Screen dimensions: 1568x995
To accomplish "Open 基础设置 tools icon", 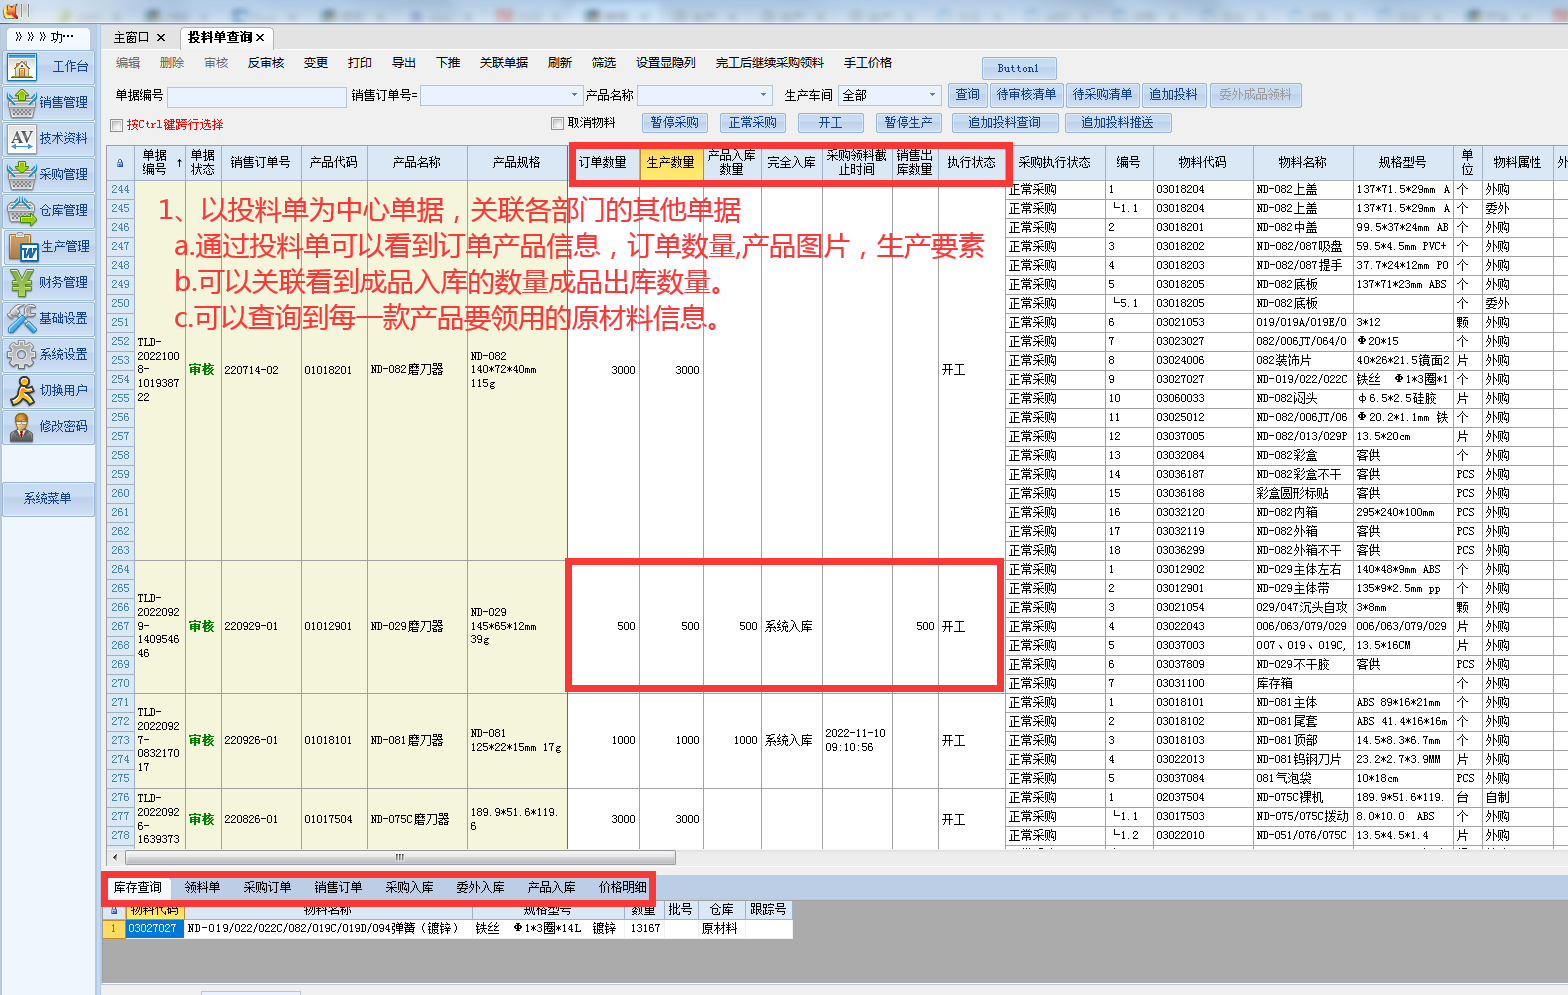I will [22, 319].
